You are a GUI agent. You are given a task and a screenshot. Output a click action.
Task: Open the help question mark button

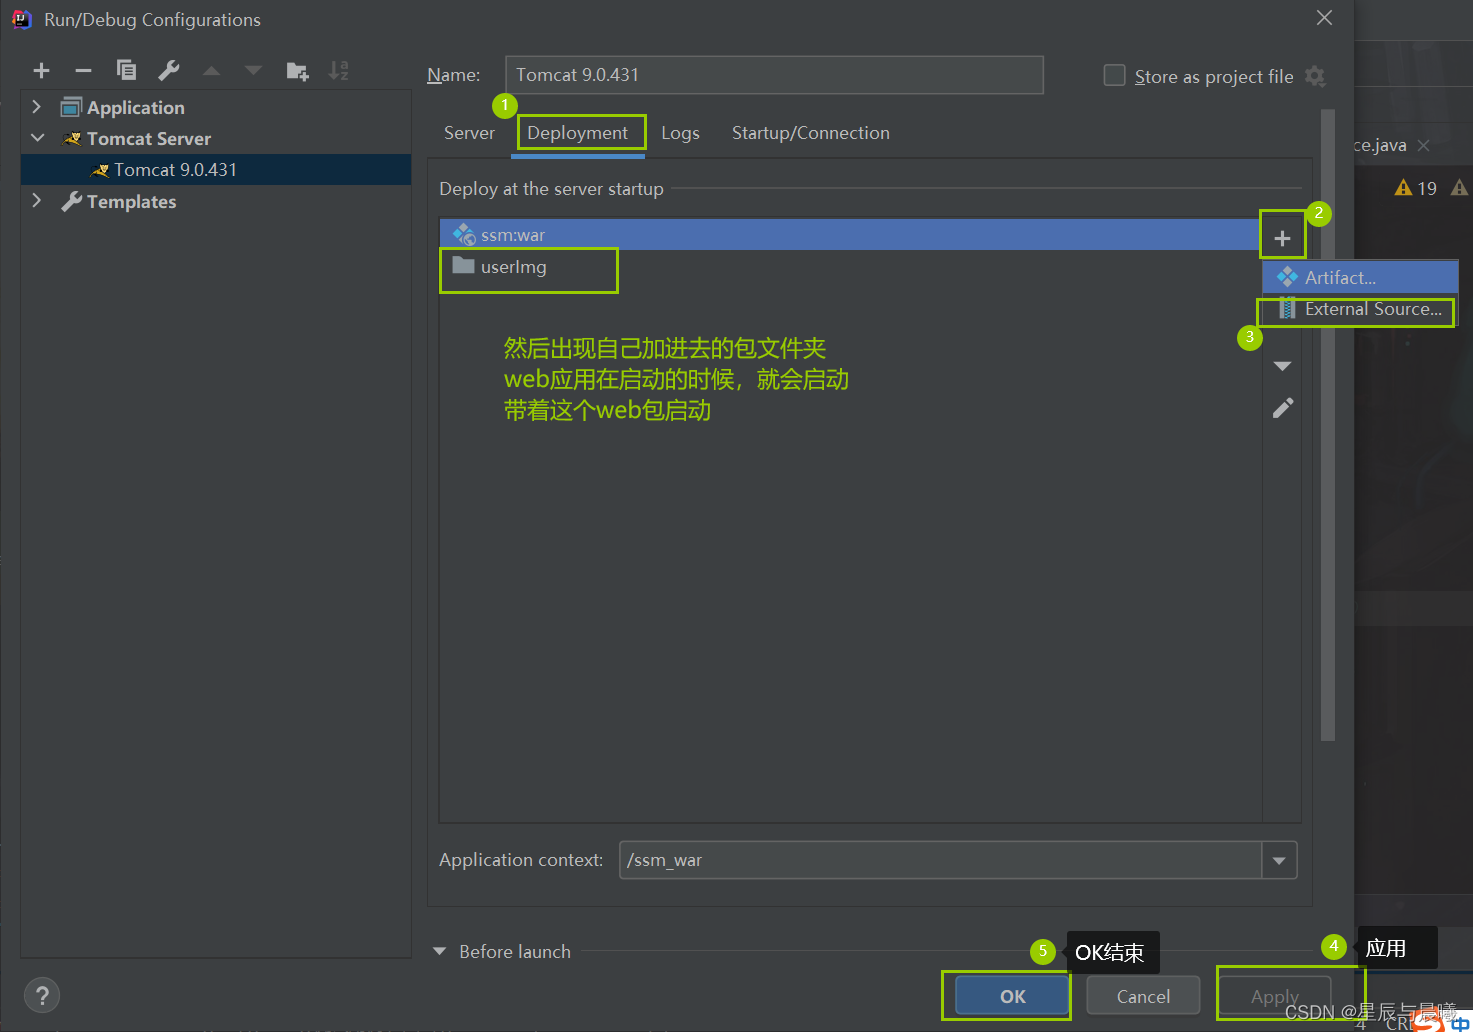[x=42, y=995]
